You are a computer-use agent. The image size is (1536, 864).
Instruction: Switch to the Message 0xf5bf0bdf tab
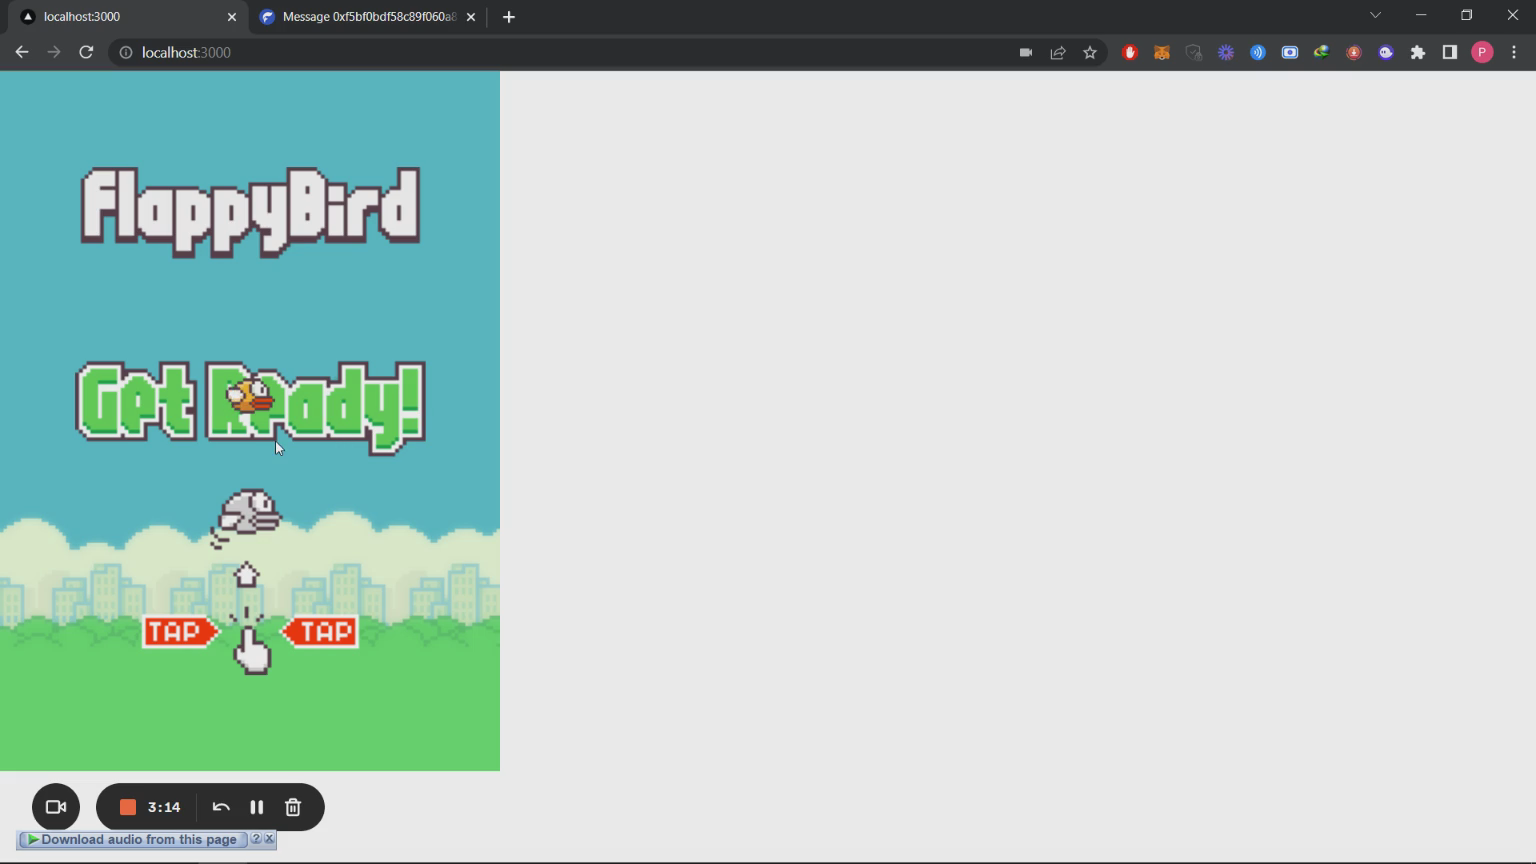pos(368,17)
